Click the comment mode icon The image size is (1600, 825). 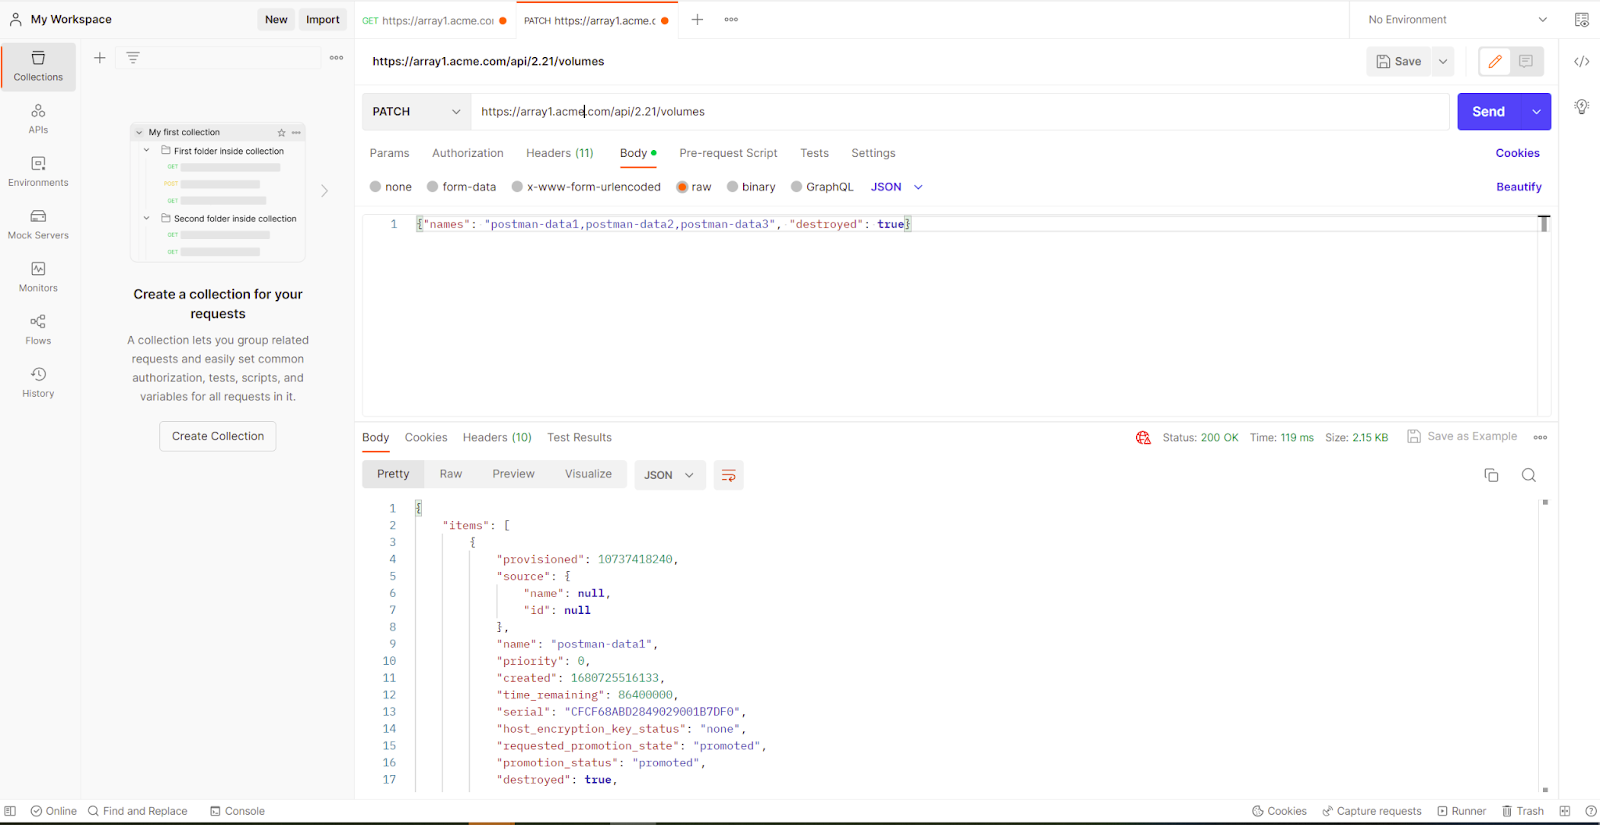click(x=1526, y=62)
